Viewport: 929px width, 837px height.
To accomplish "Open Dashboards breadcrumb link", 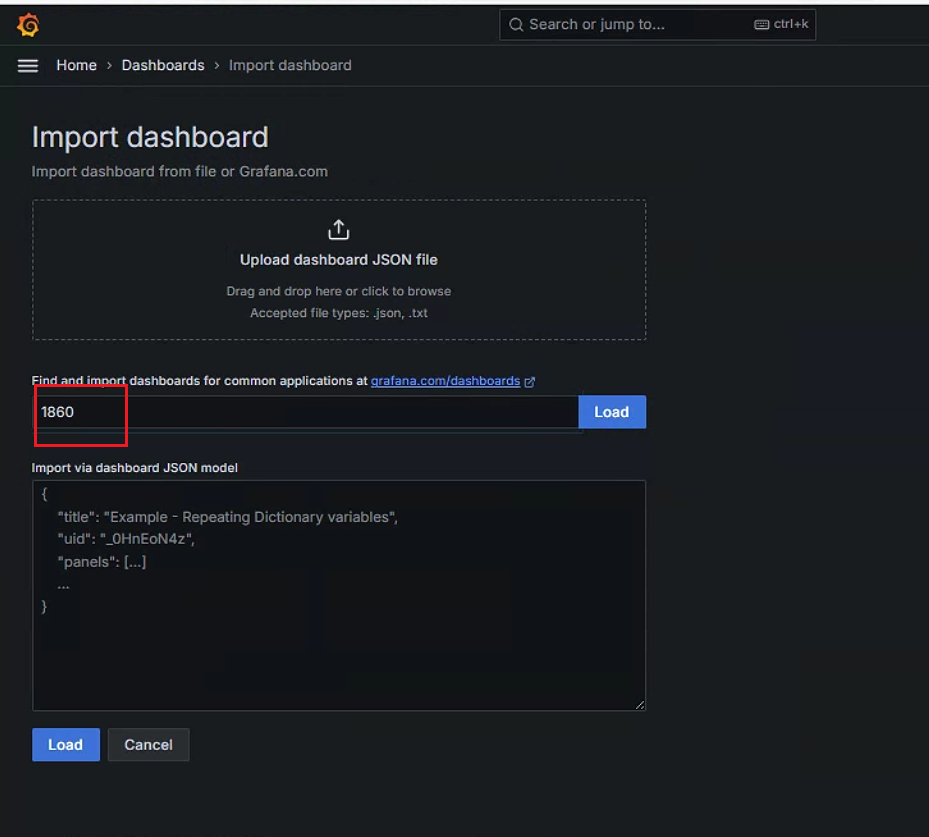I will click(x=163, y=65).
